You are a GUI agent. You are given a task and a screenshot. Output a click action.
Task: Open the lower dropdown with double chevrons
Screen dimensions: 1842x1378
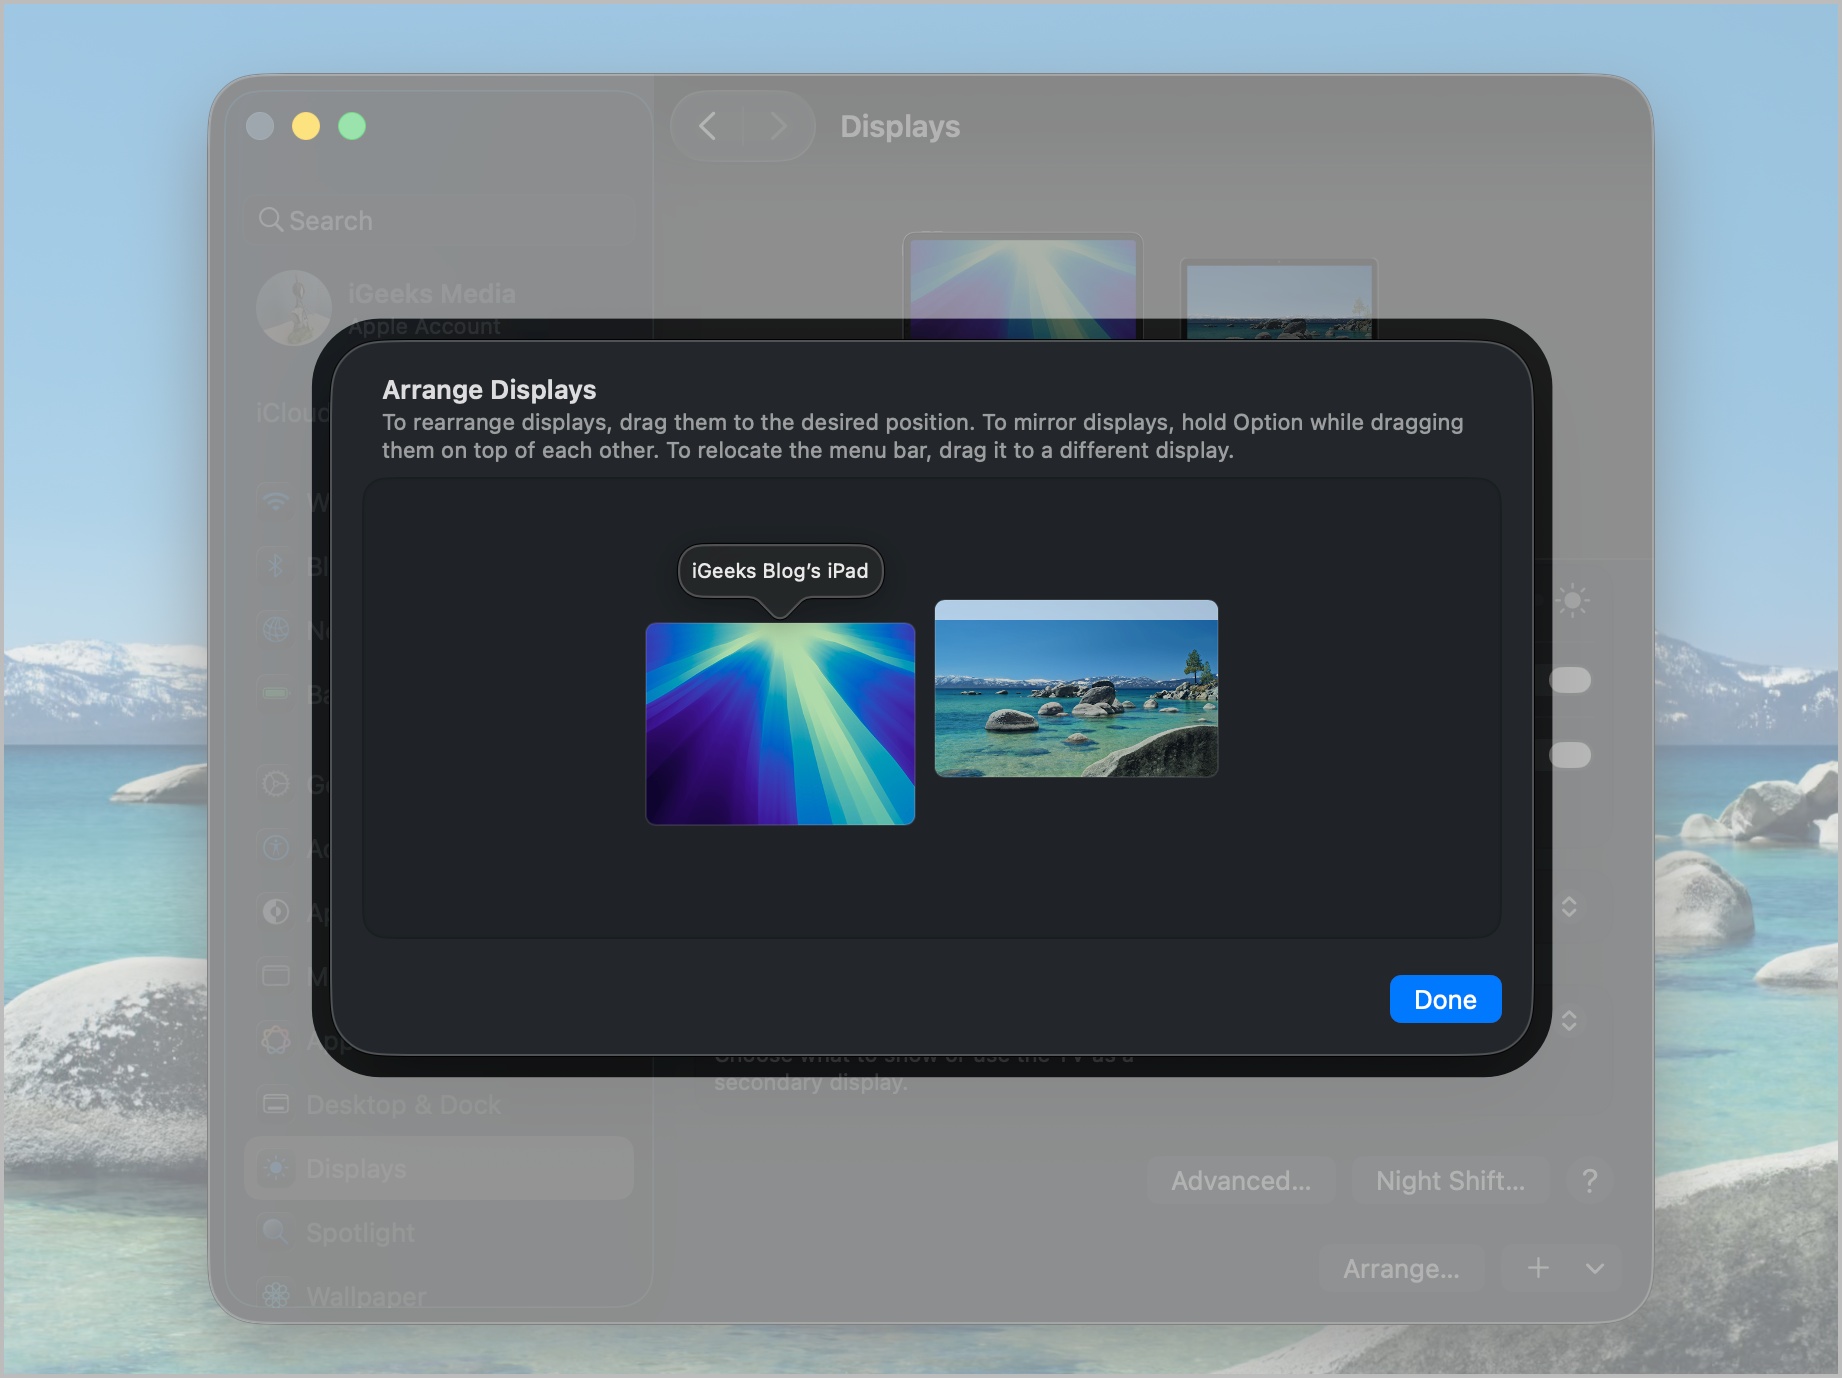(1570, 1021)
